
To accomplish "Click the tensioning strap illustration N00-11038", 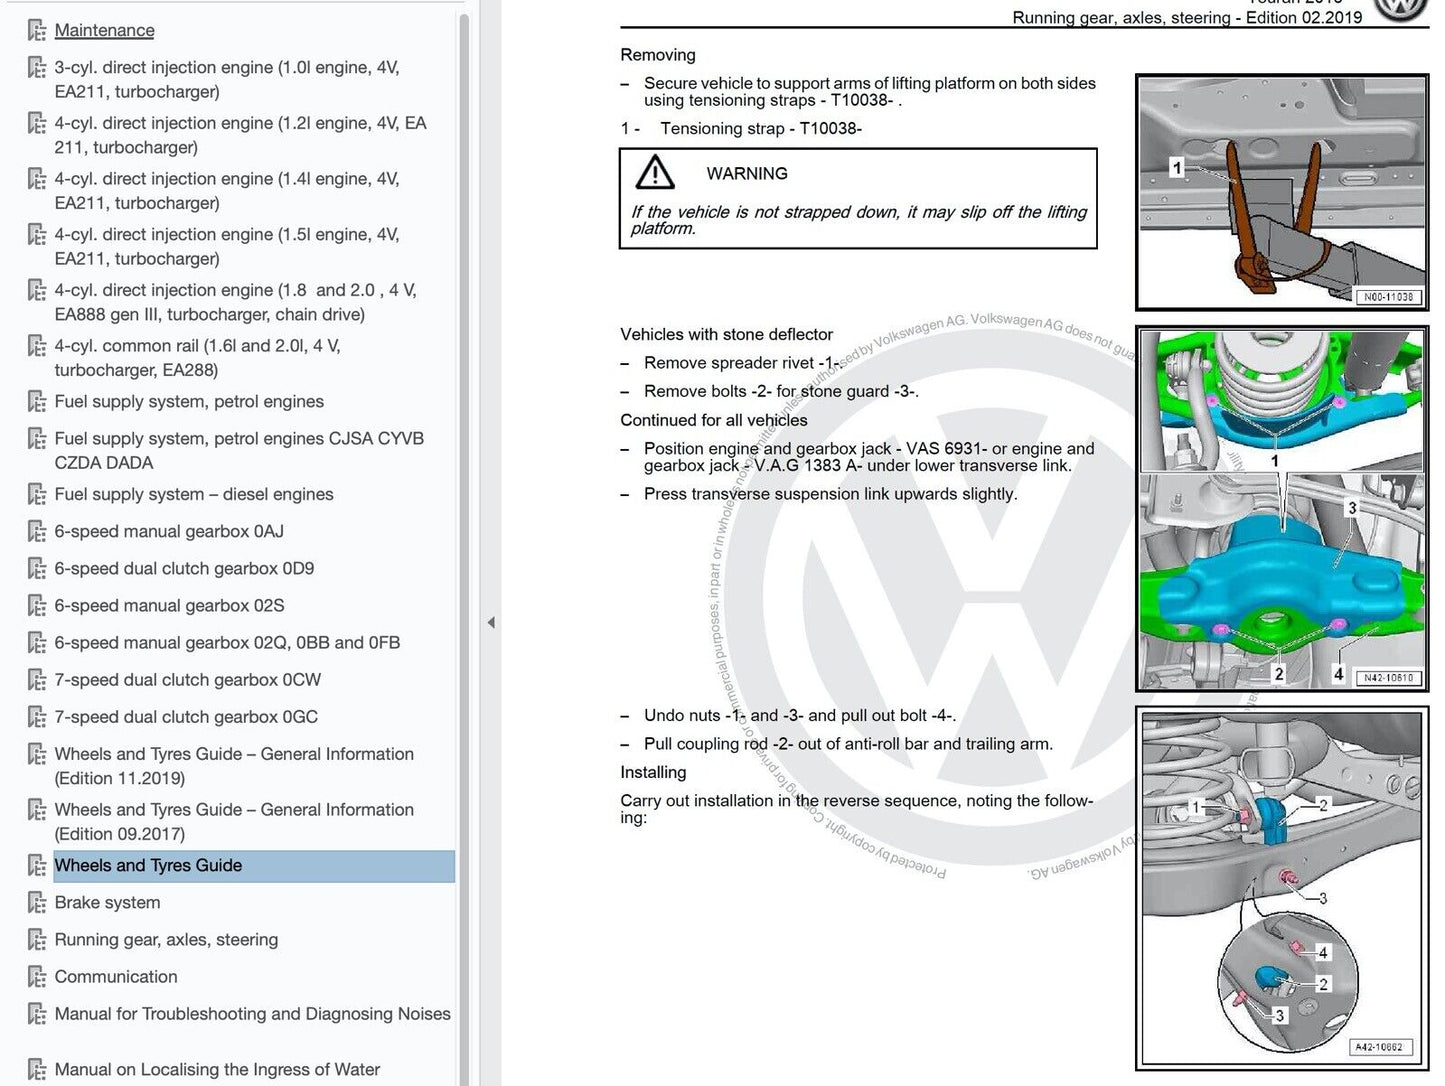I will (x=1282, y=191).
